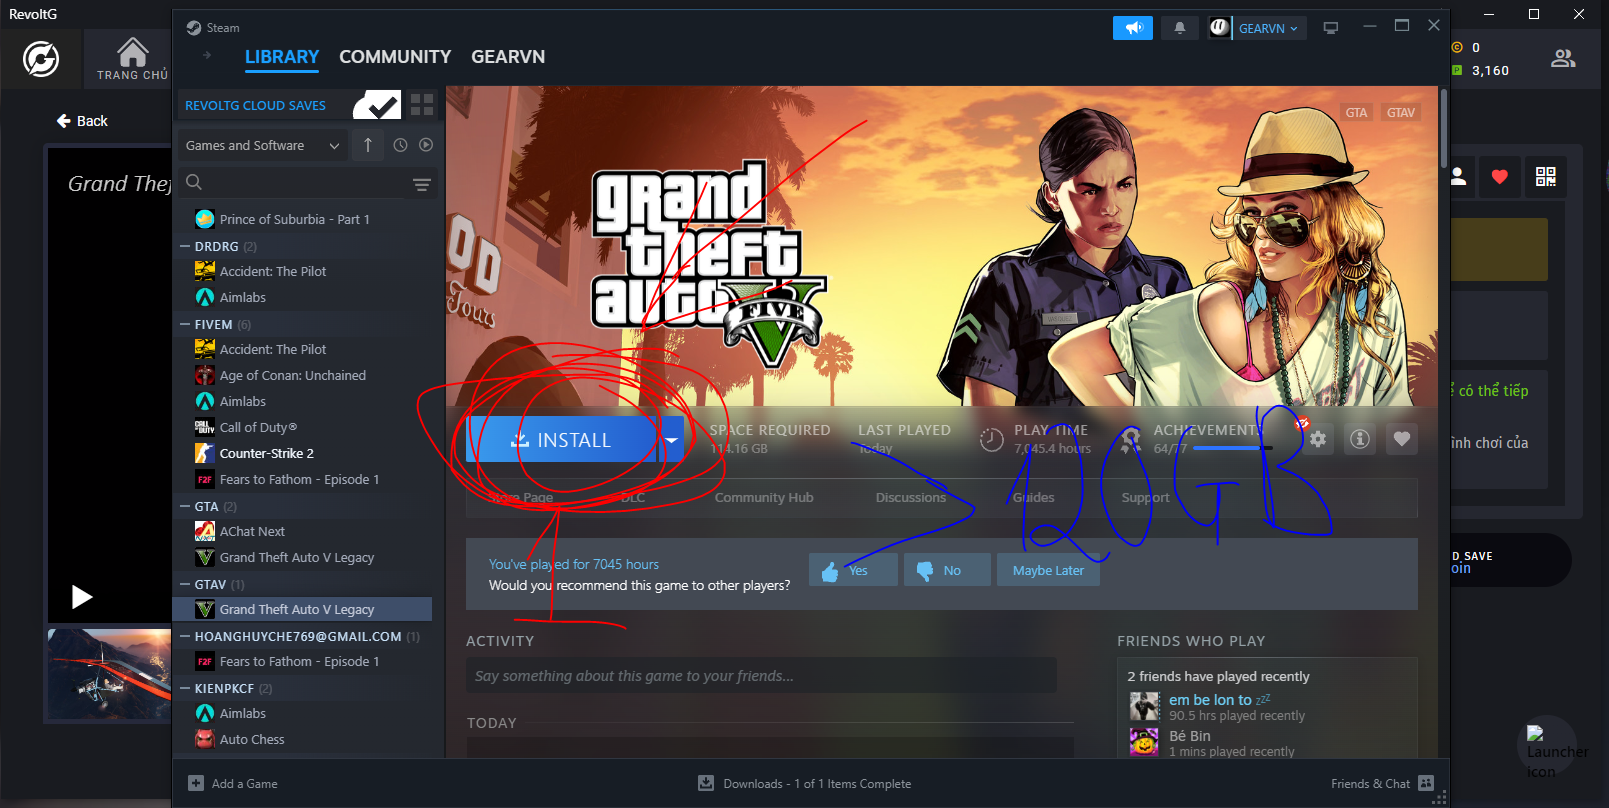The image size is (1609, 808).
Task: Toggle the library collections grid view icon
Action: [422, 105]
